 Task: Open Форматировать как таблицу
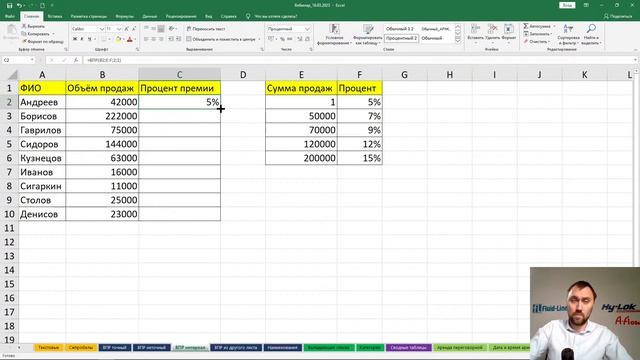tap(368, 34)
